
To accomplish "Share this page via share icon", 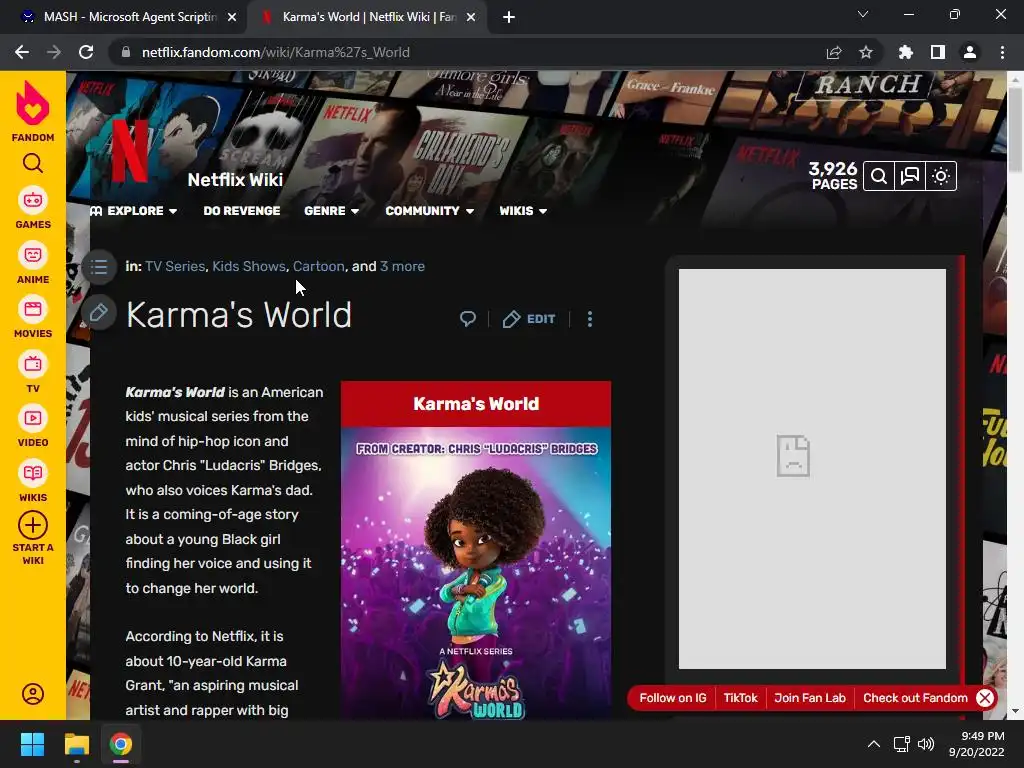I will pyautogui.click(x=834, y=52).
